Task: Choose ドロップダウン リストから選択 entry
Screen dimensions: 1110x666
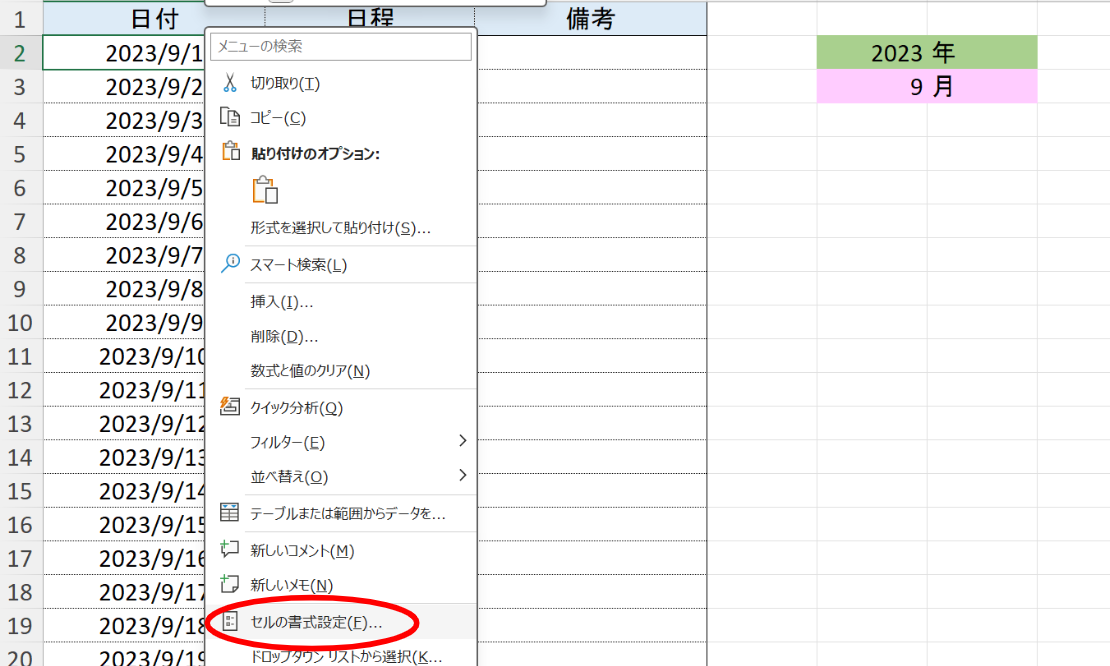Action: tap(345, 657)
